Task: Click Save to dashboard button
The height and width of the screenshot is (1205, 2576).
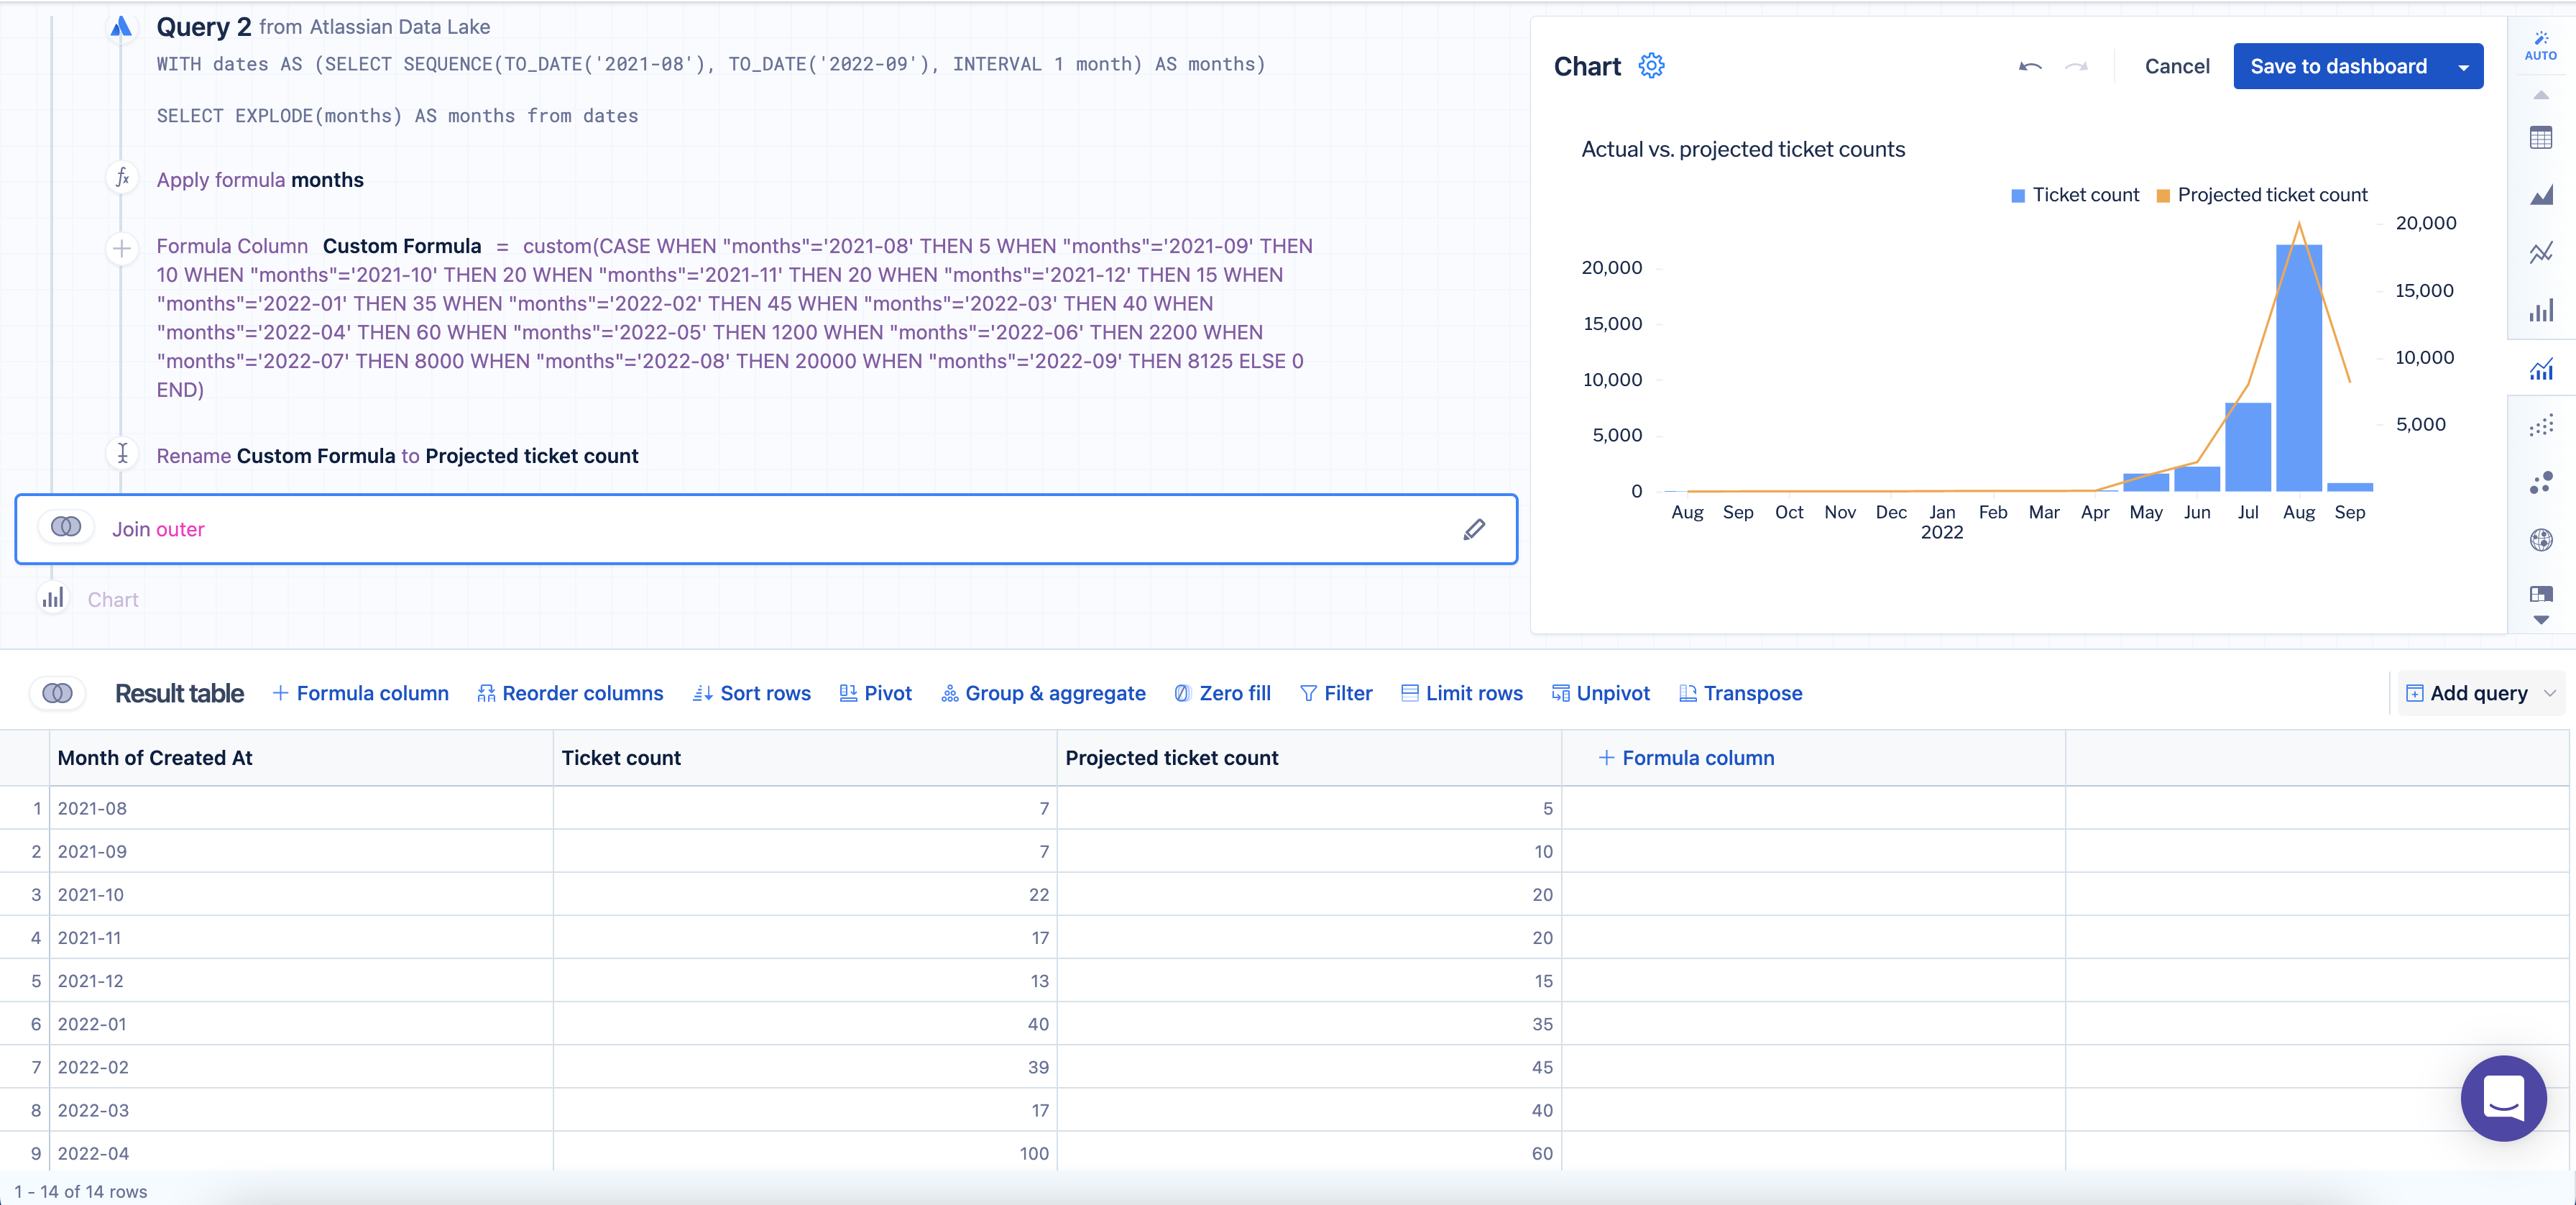Action: [2337, 67]
